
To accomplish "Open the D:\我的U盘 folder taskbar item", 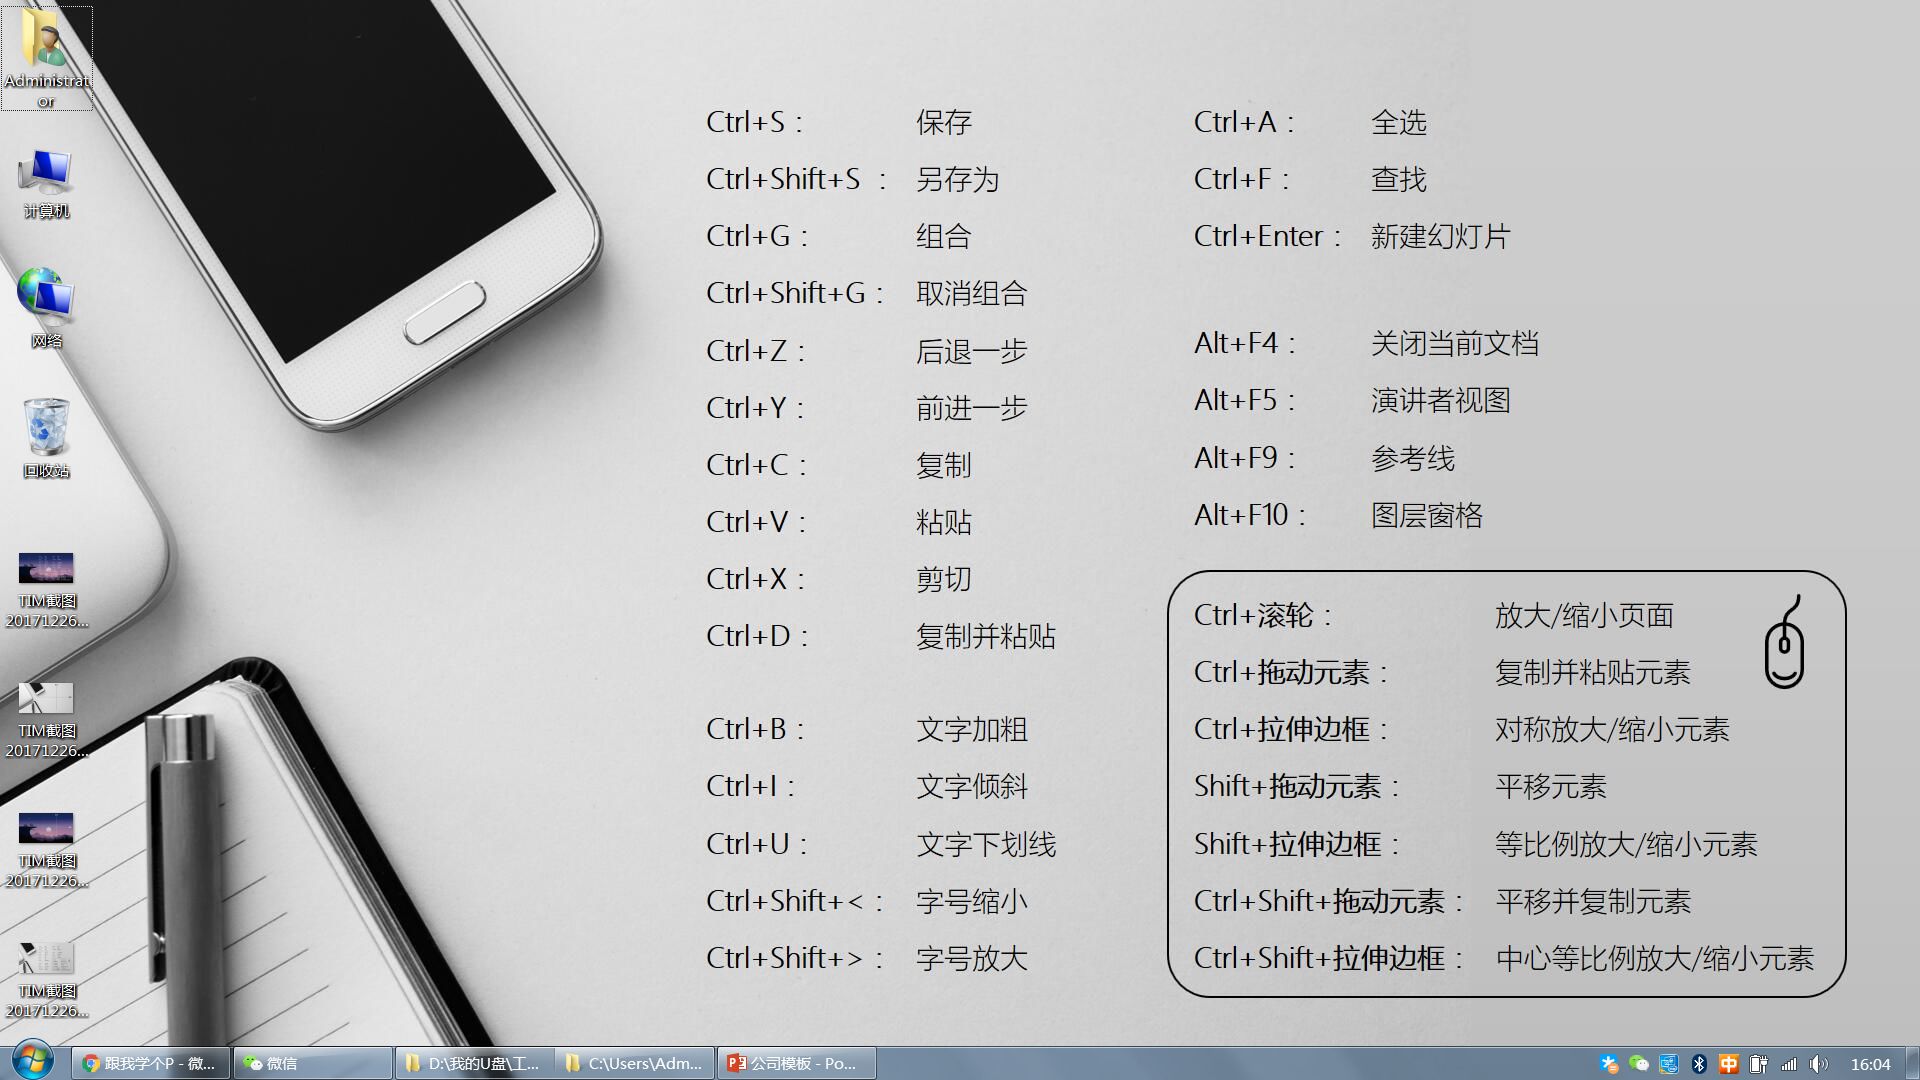I will [474, 1063].
